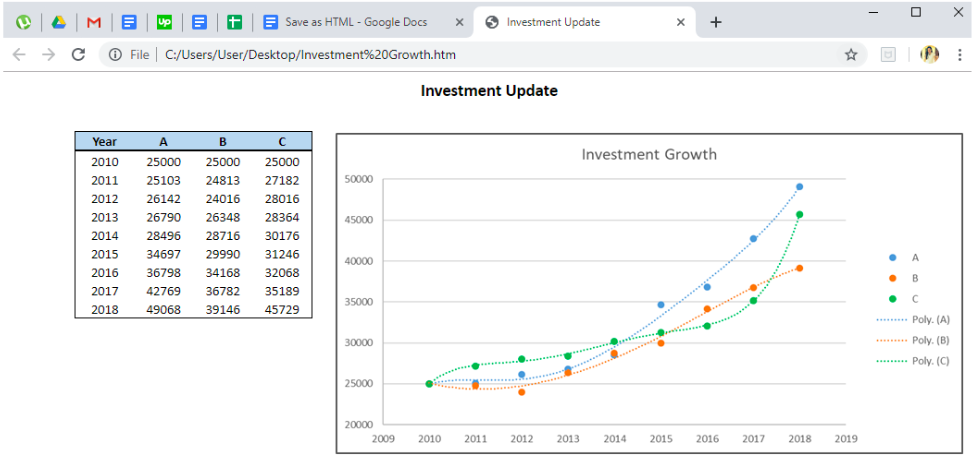
Task: Switch to the Google Sheets pinned tab
Action: click(234, 22)
